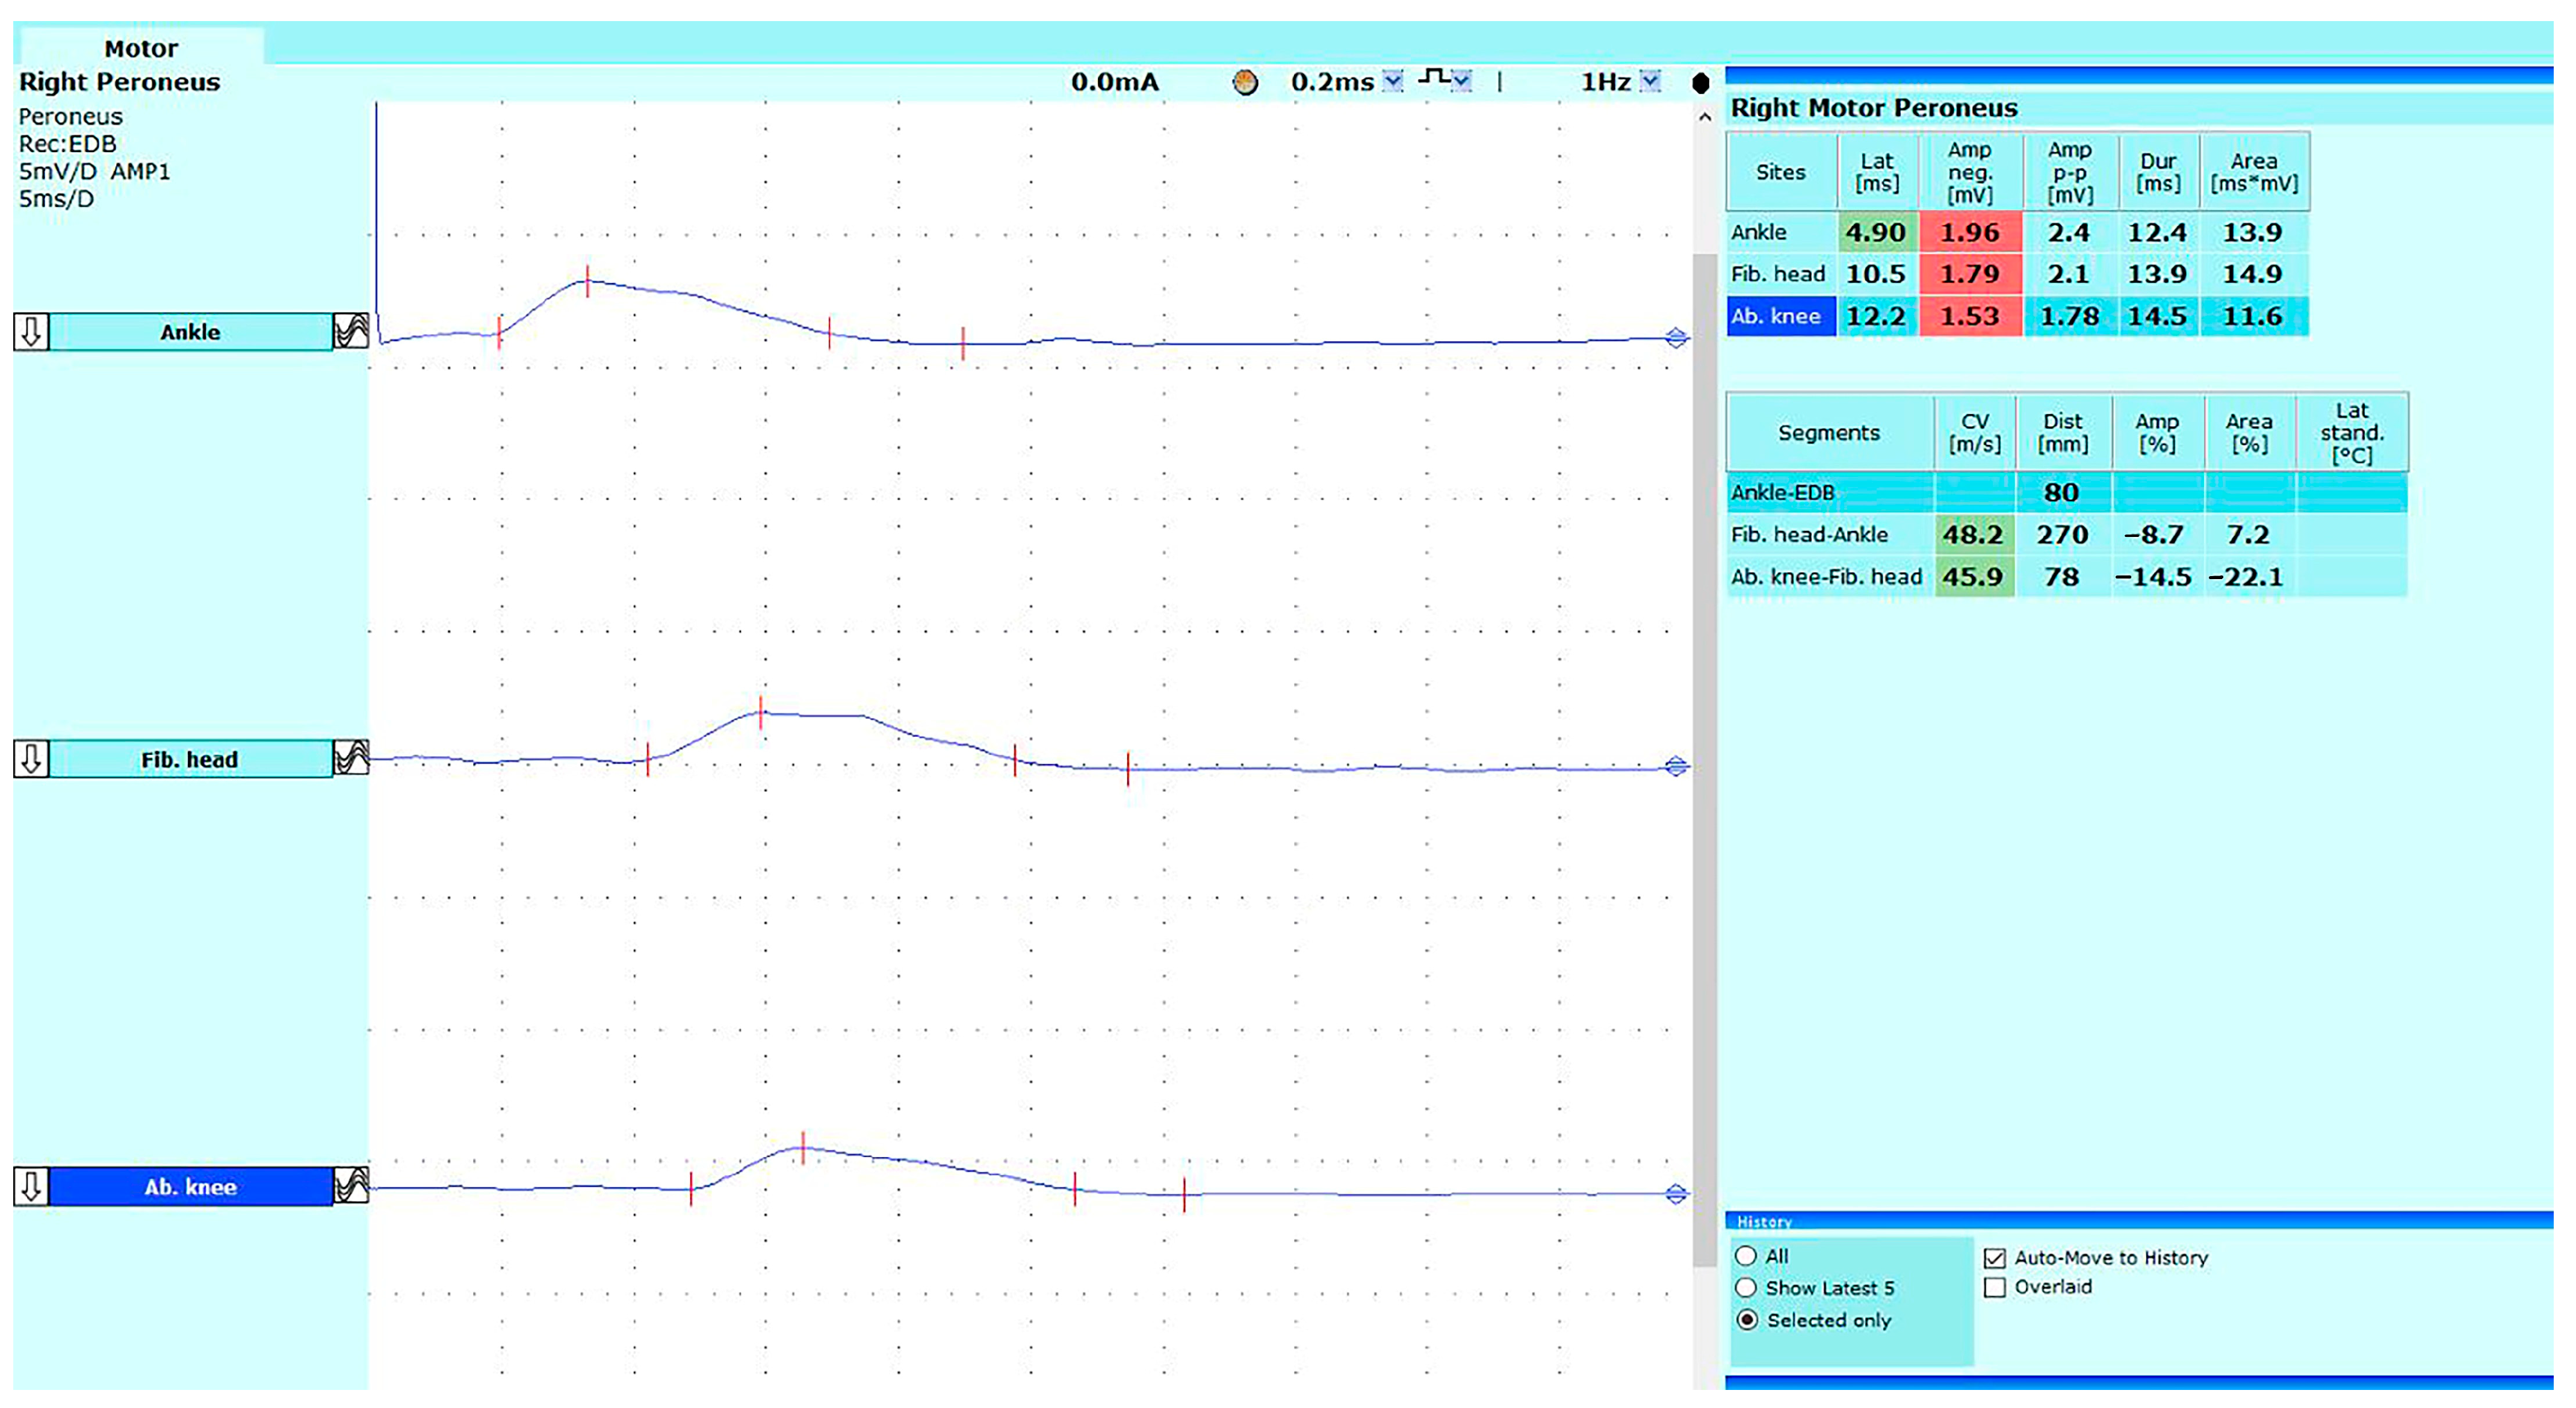Click the black record indicator icon
This screenshot has width=2576, height=1408.
pos(1700,83)
